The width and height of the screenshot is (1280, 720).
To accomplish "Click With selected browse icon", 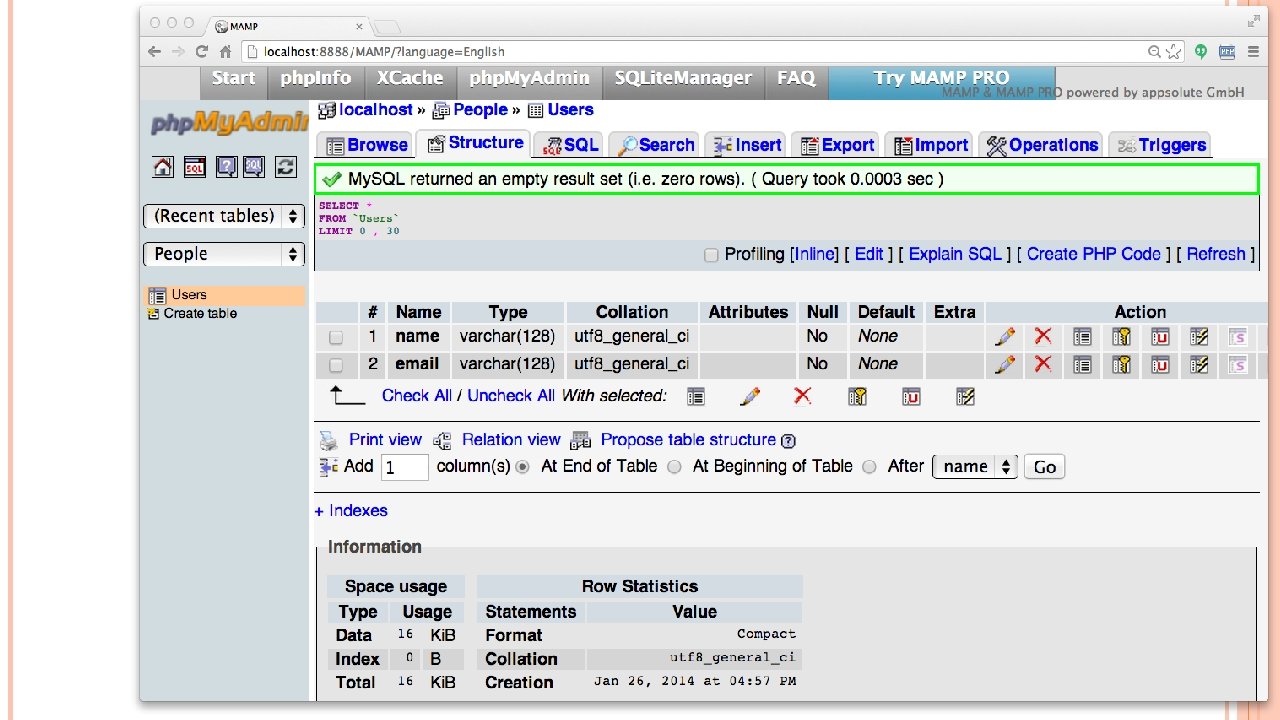I will click(696, 397).
